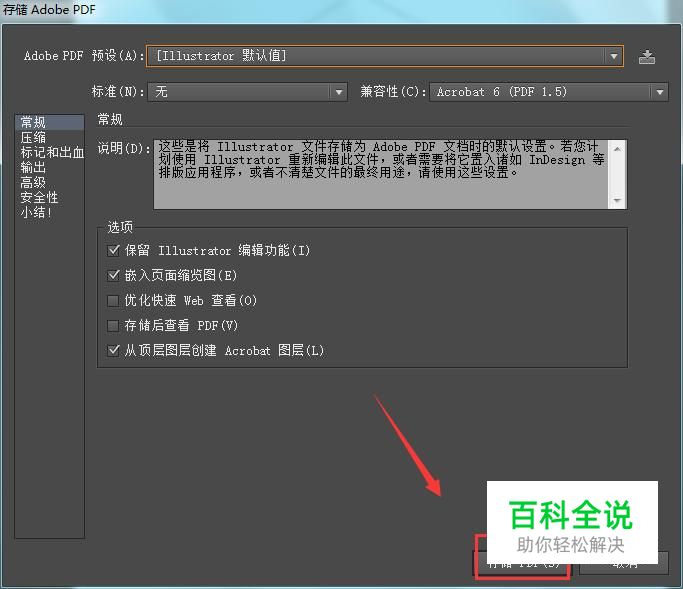Click the save preset icon beside preset dropdown
Screen dimensions: 683x589
point(647,57)
